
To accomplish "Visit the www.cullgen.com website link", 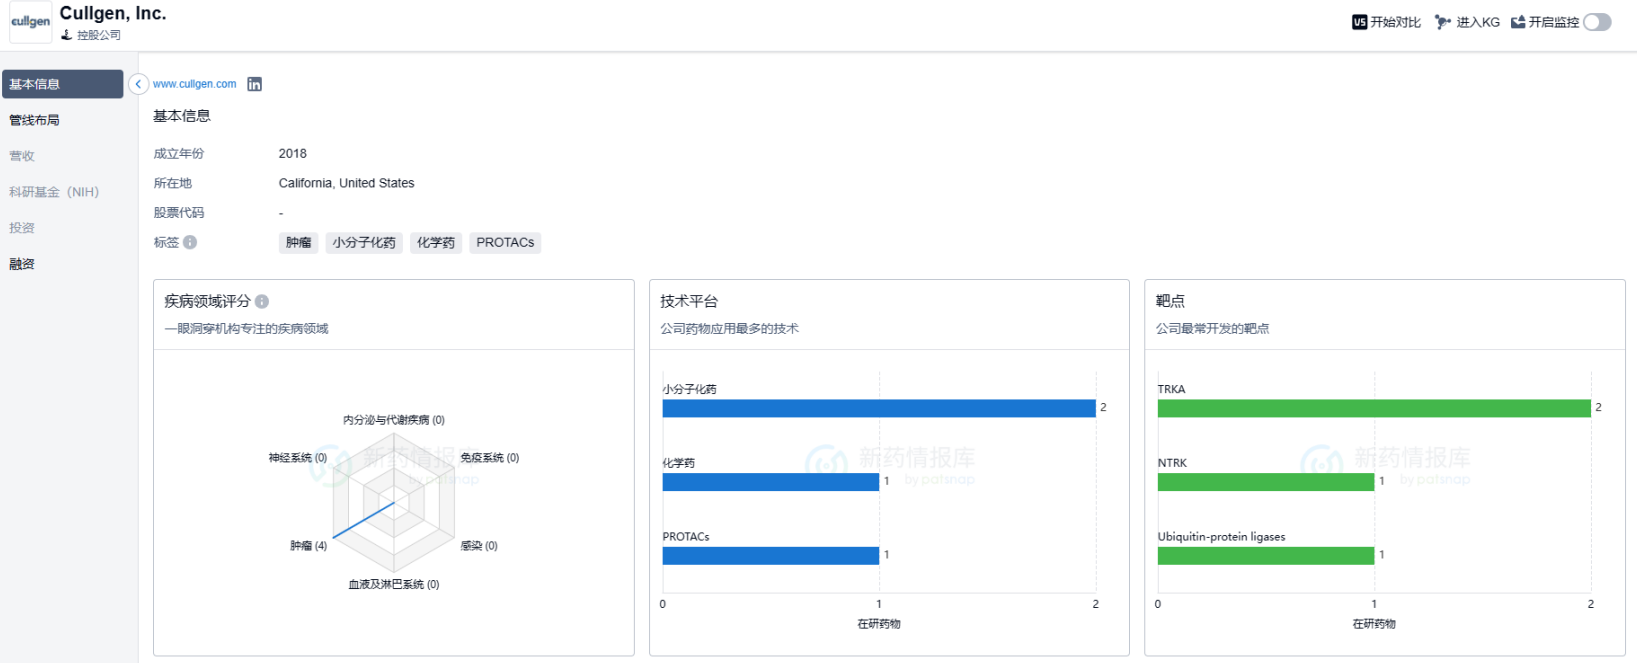I will click(195, 84).
